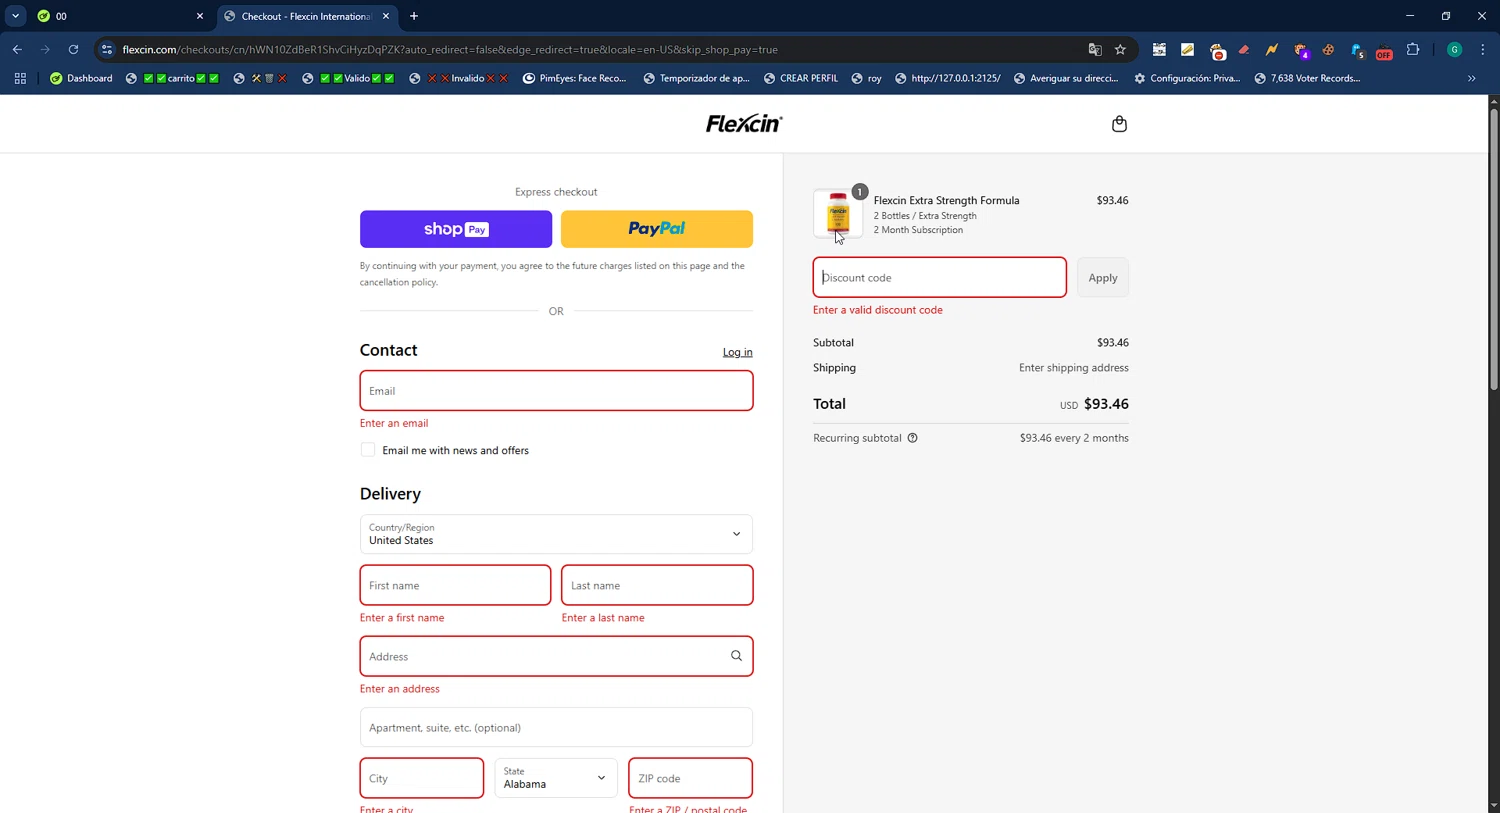
Task: Open the cart bag icon
Action: pyautogui.click(x=1119, y=124)
